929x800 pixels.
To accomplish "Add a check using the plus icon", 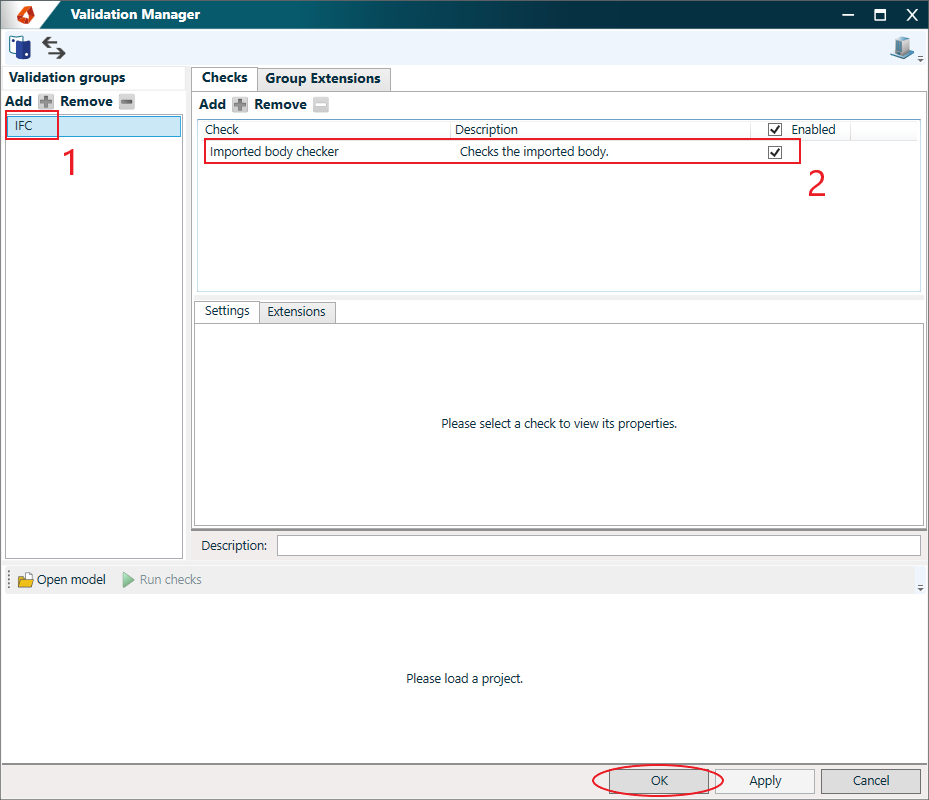I will click(x=240, y=105).
